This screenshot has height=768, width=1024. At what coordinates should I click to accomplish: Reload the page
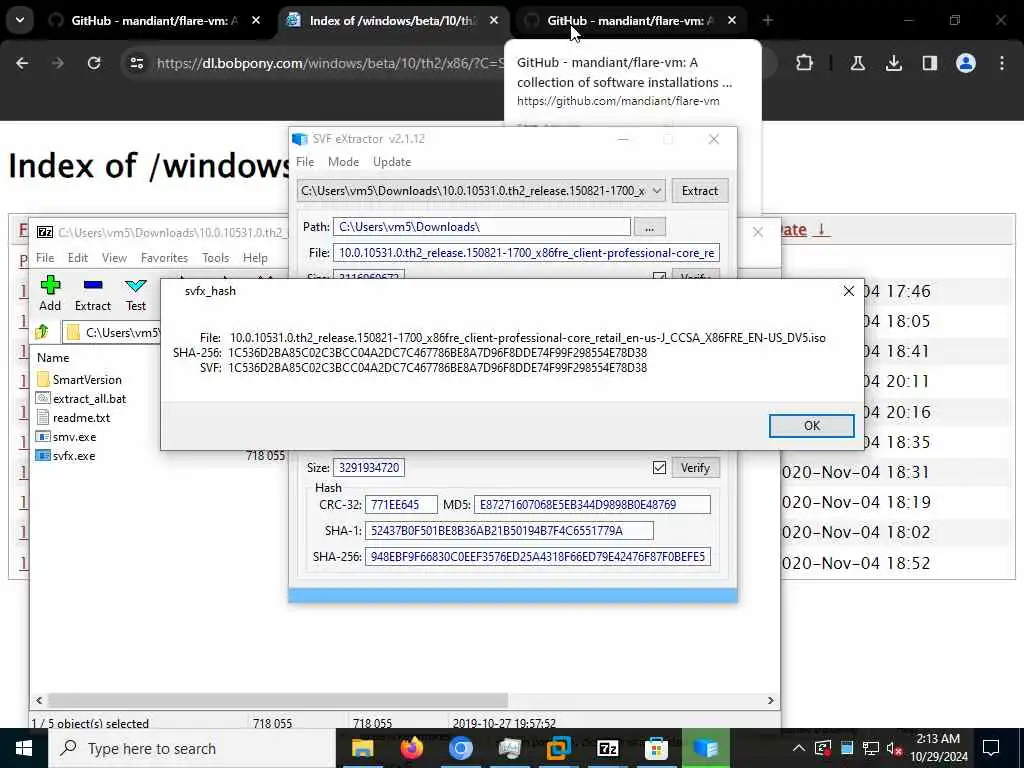coord(94,63)
